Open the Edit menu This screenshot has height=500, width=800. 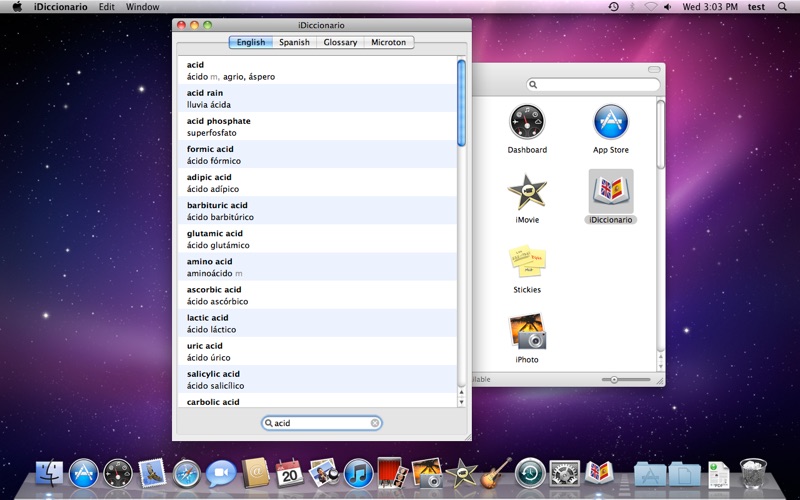coord(107,7)
